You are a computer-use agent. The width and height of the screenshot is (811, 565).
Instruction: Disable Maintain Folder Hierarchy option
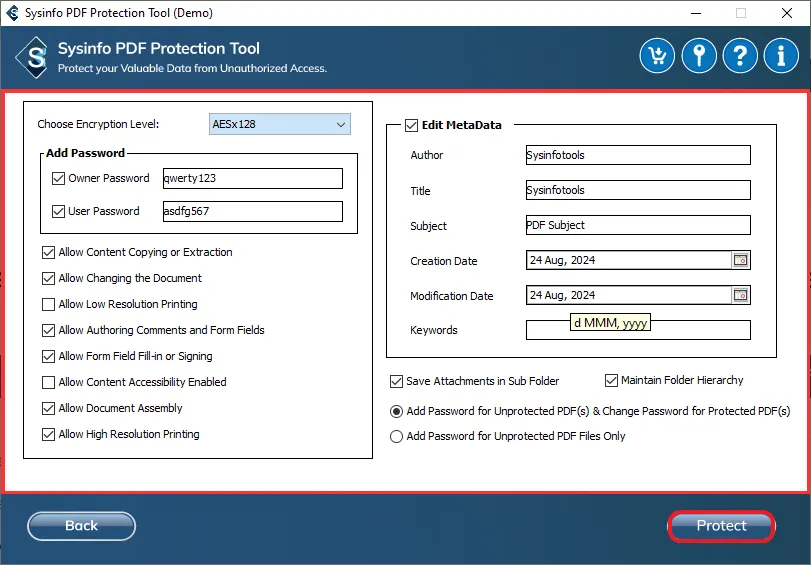coord(612,381)
